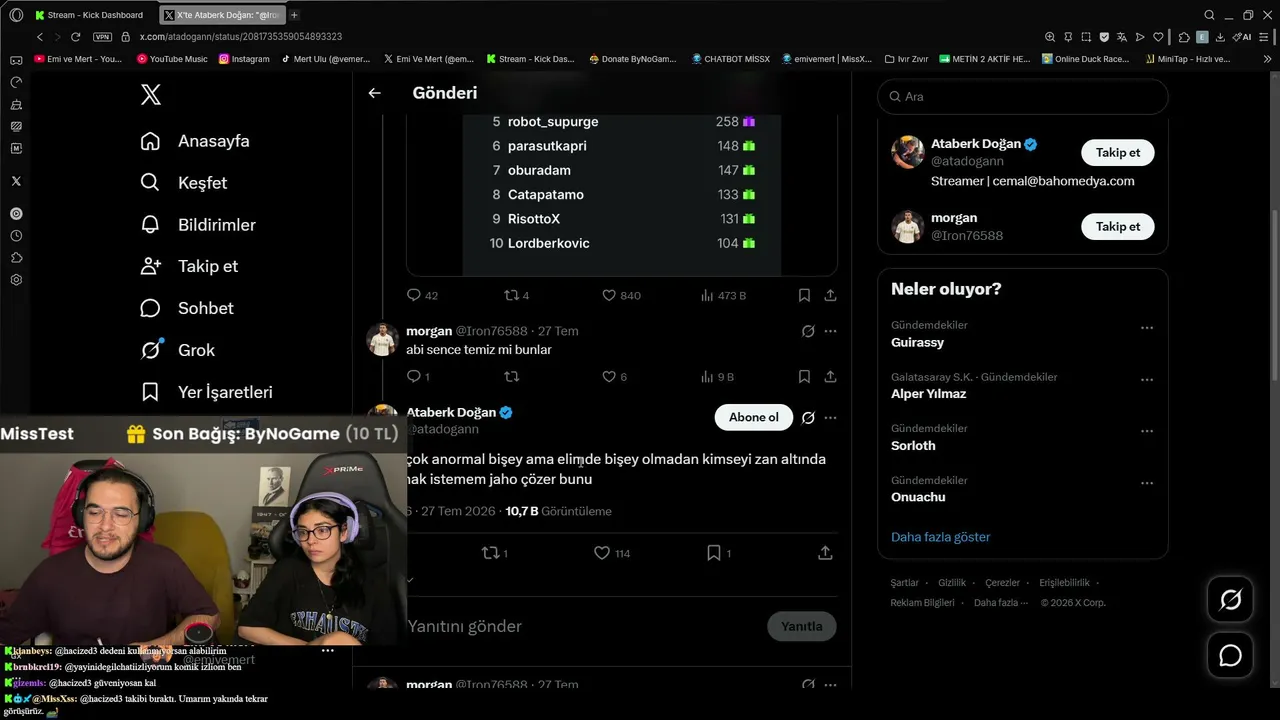Open browser extensions puzzle icon in toolbar
1280x720 pixels.
pyautogui.click(x=1184, y=37)
